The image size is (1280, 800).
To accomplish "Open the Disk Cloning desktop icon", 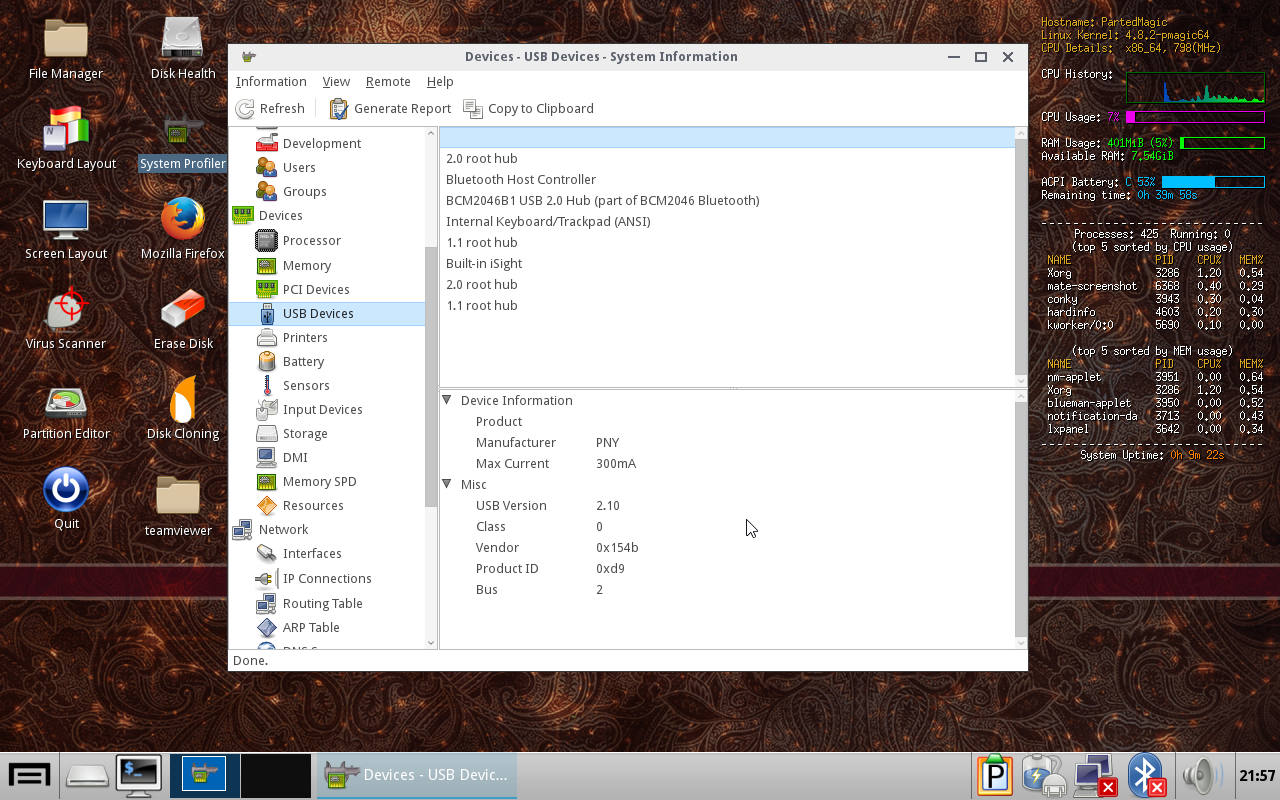I will [183, 408].
